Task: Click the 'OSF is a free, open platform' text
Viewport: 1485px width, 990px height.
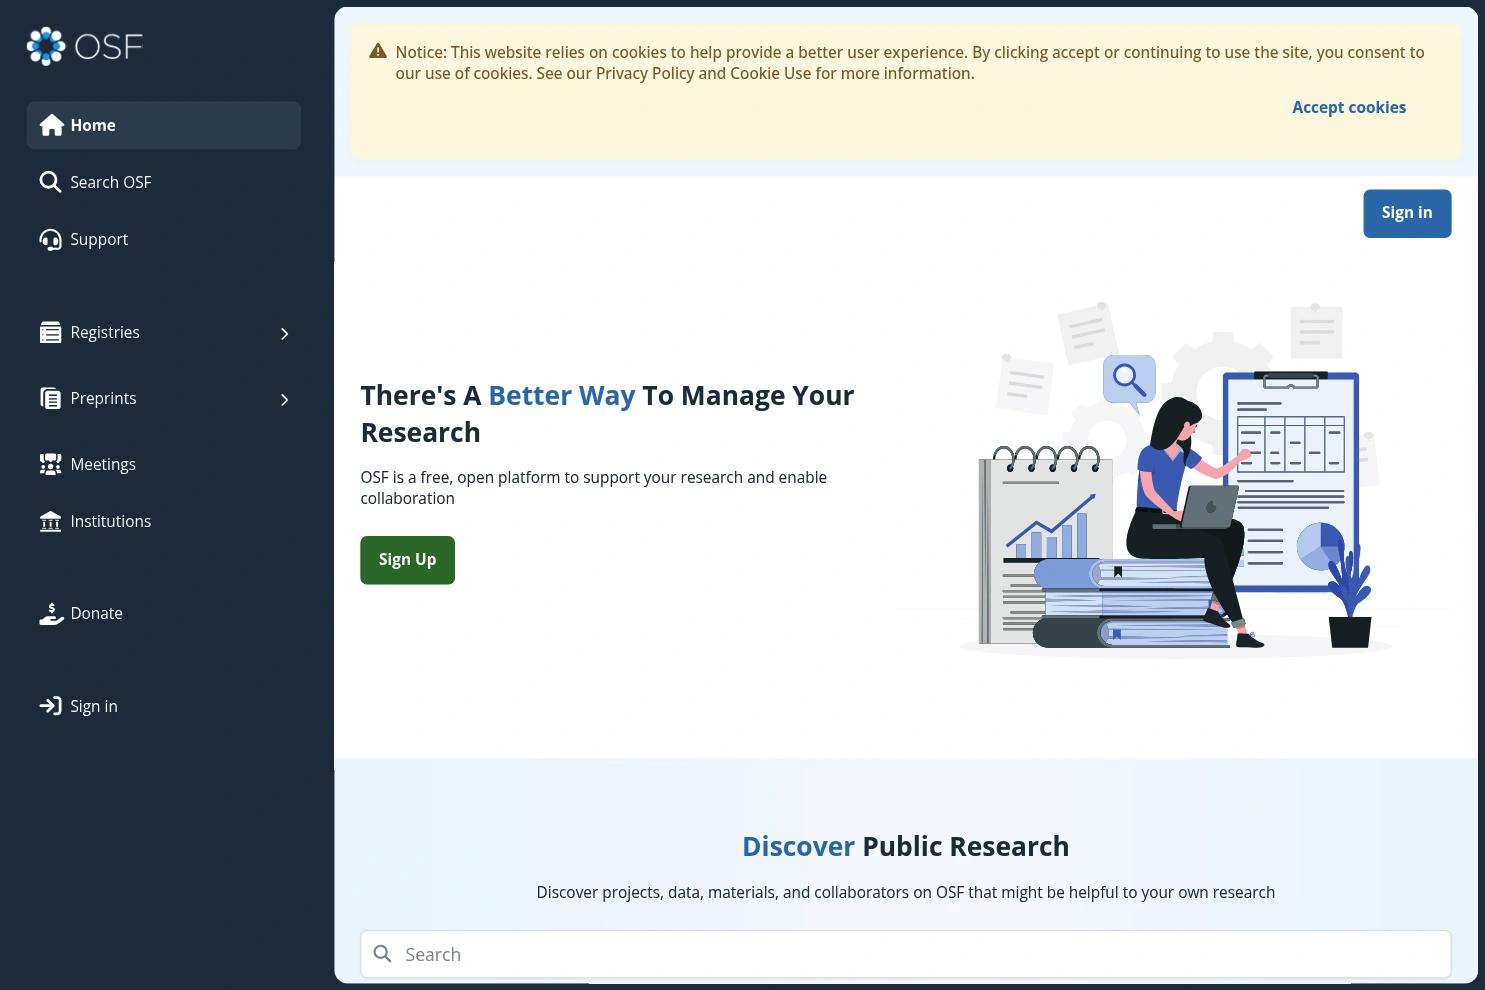Action: (594, 488)
